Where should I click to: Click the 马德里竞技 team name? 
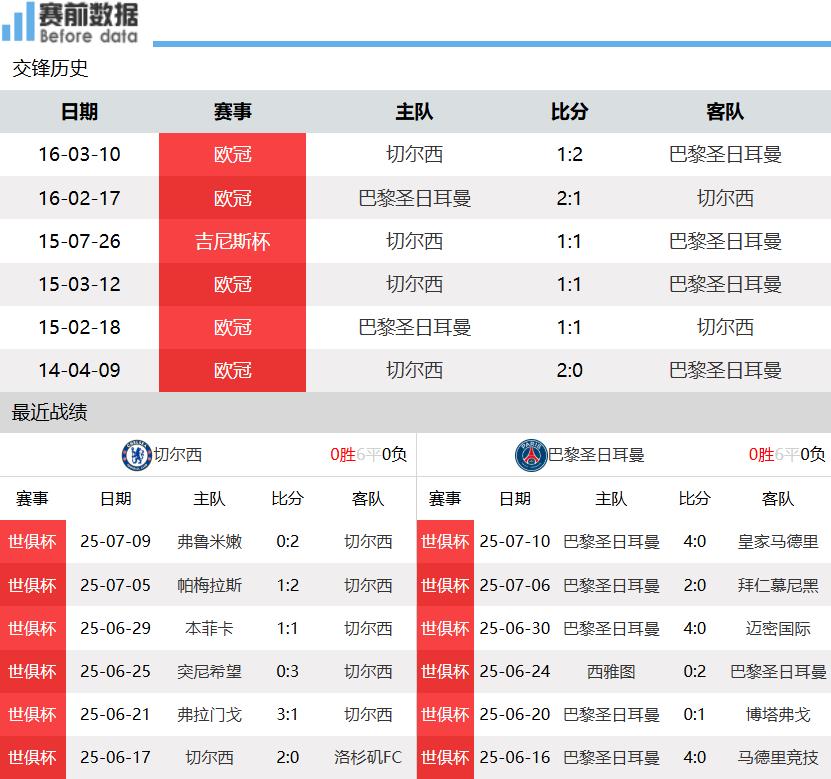[x=777, y=757]
